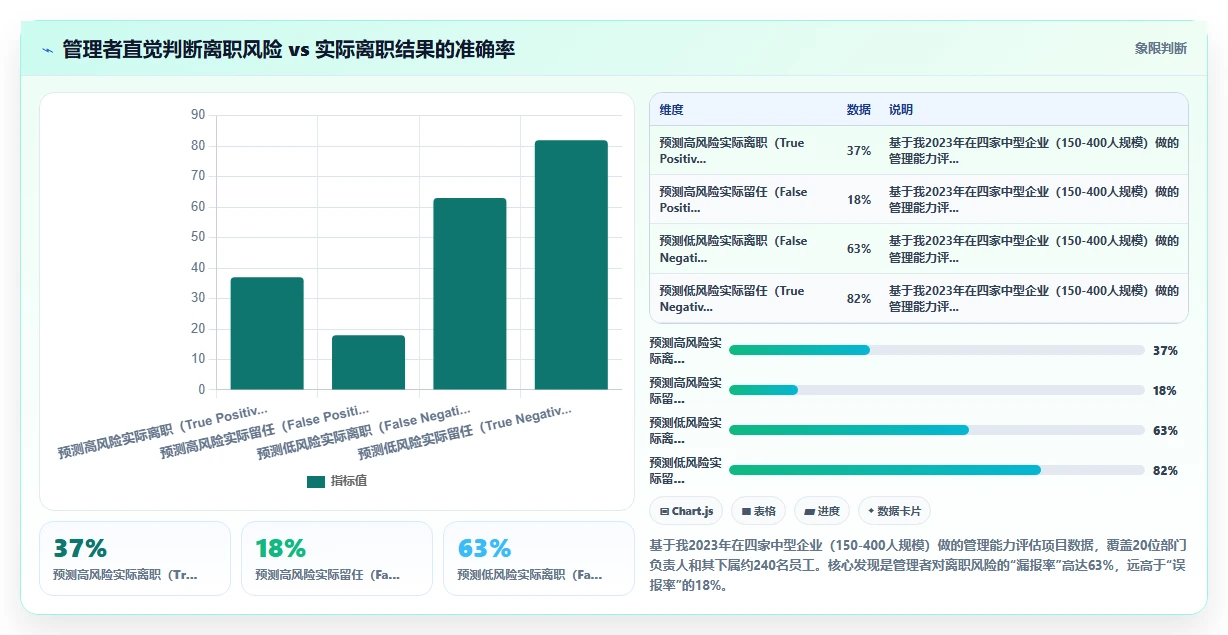The width and height of the screenshot is (1228, 635).
Task: Toggle the 指标值 legend color box
Action: (316, 481)
